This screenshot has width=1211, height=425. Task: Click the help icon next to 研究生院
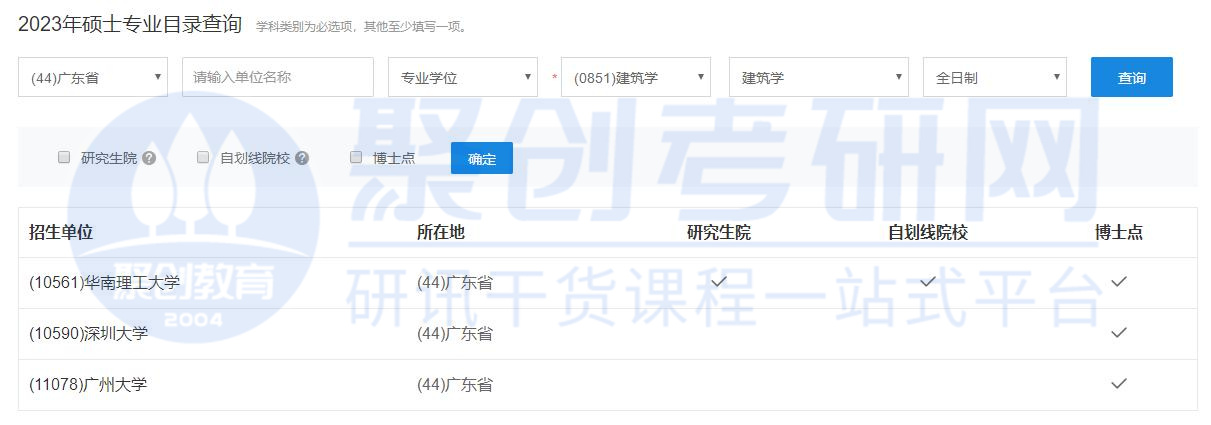[x=149, y=158]
